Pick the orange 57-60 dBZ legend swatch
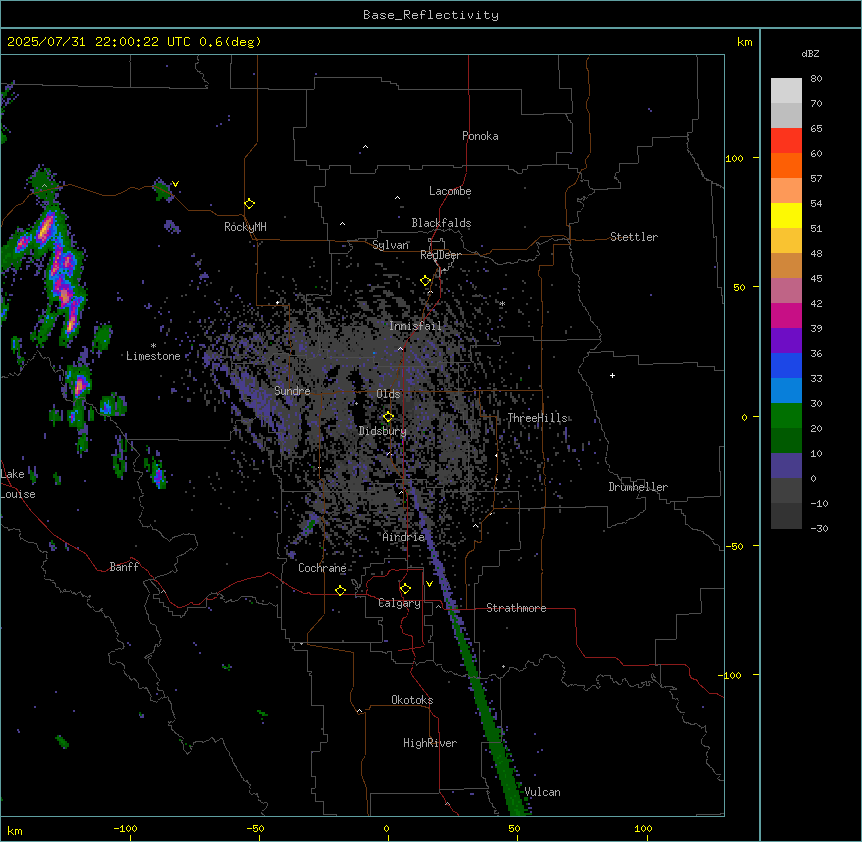 pyautogui.click(x=786, y=165)
